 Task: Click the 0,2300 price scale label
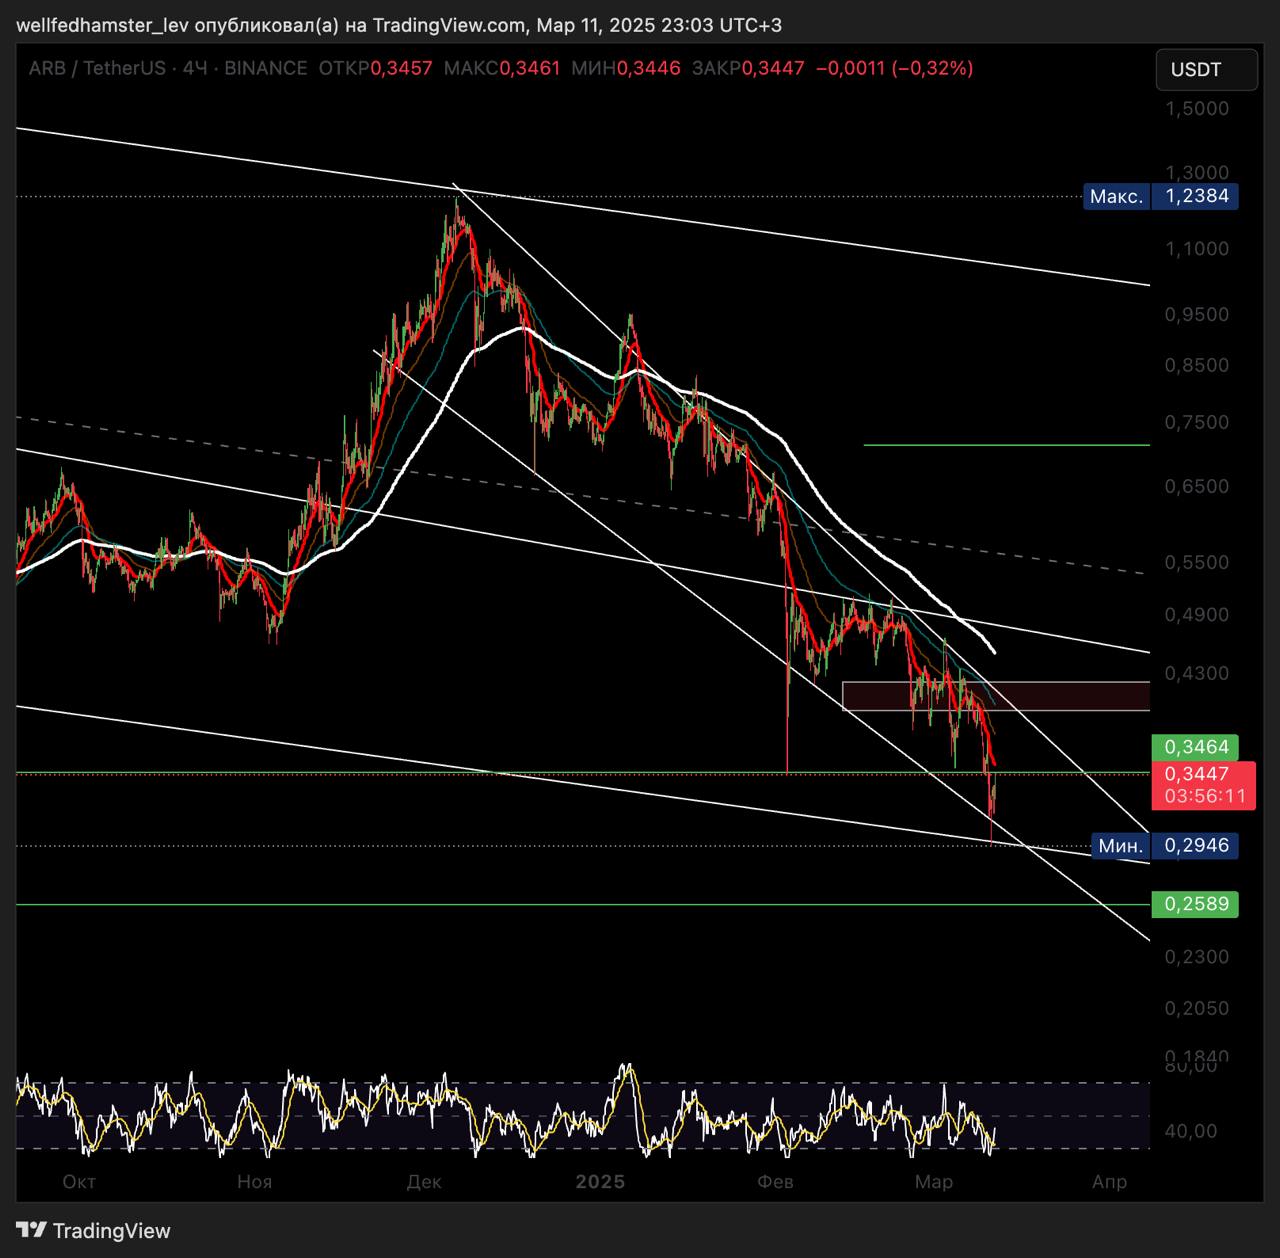coord(1197,957)
